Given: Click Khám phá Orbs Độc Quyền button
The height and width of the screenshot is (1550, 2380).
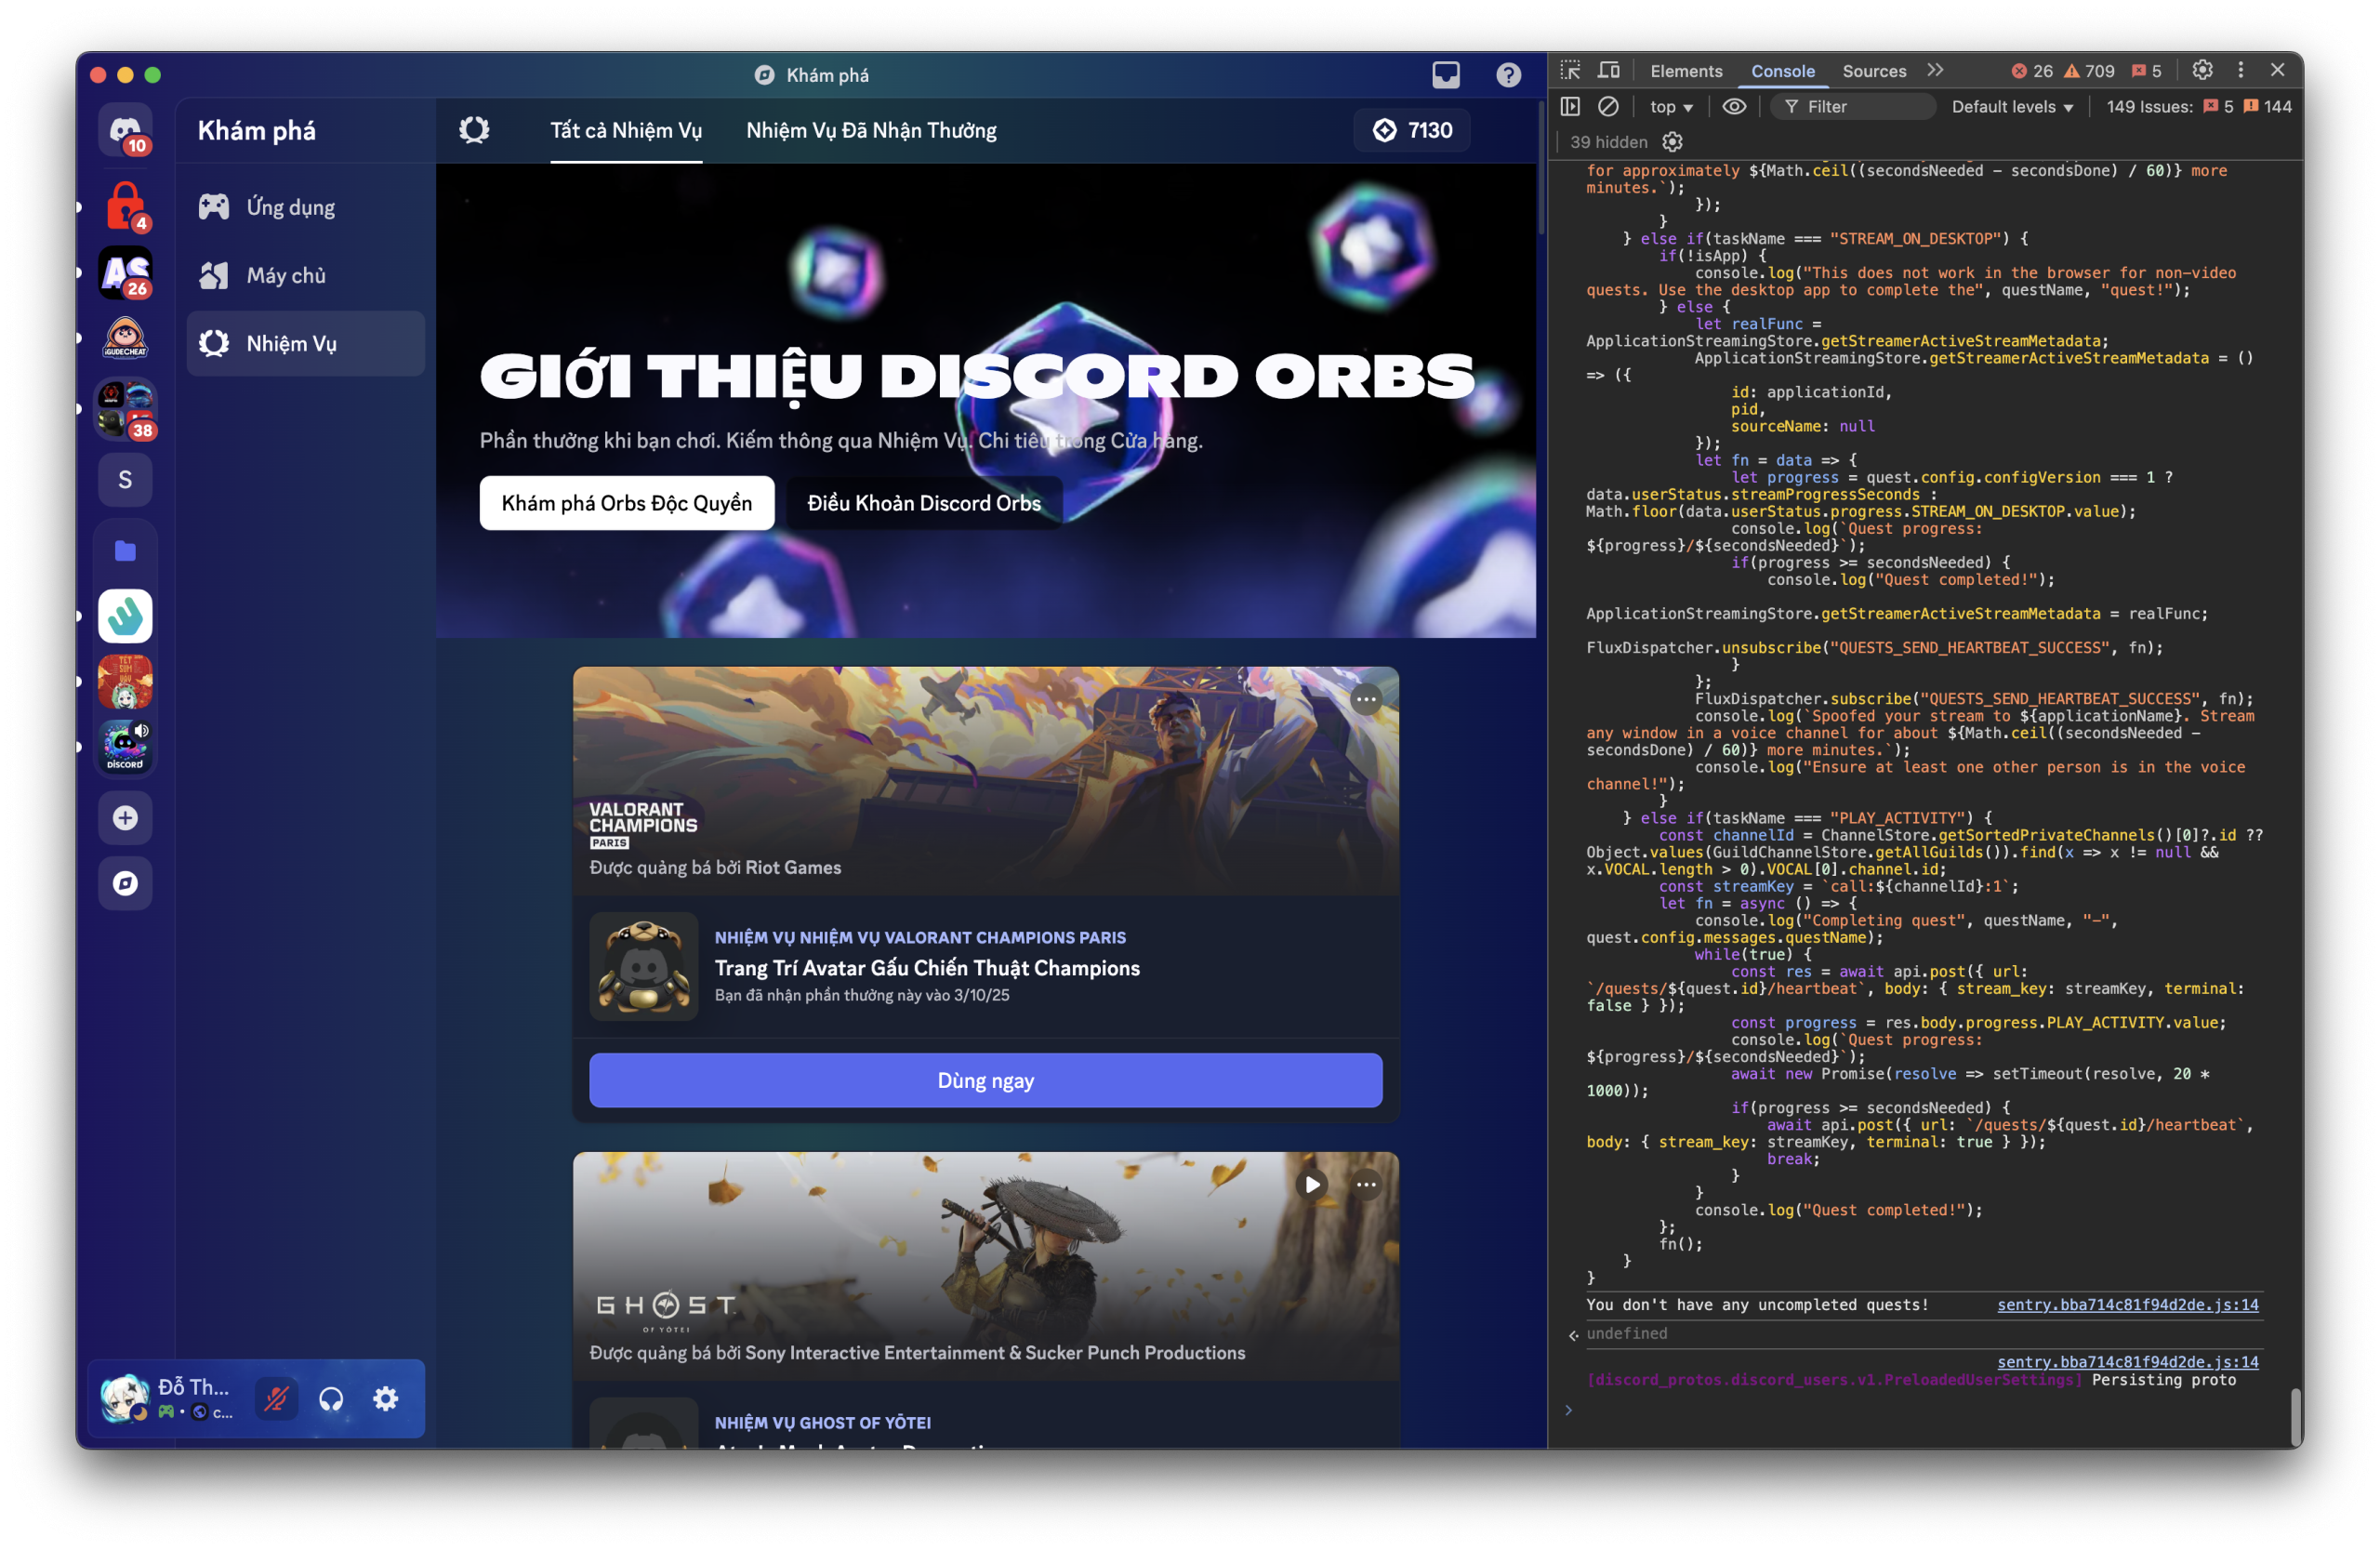Looking at the screenshot, I should click(x=626, y=503).
